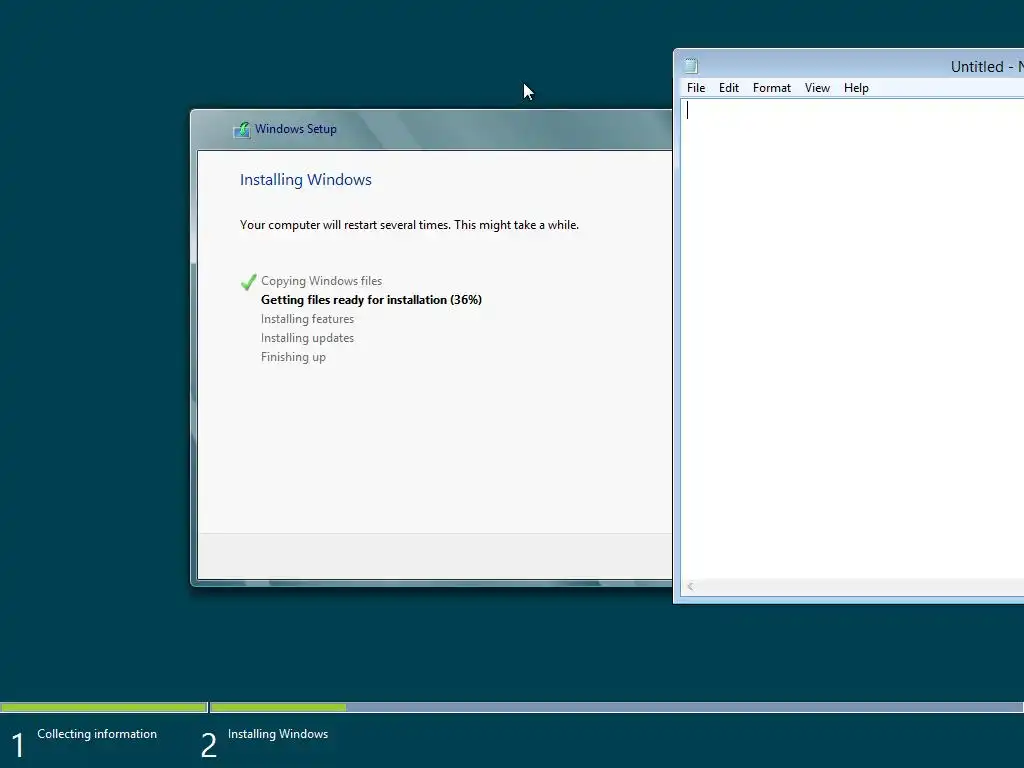1024x768 pixels.
Task: Click the 'Installing updates' step text
Action: pos(307,338)
